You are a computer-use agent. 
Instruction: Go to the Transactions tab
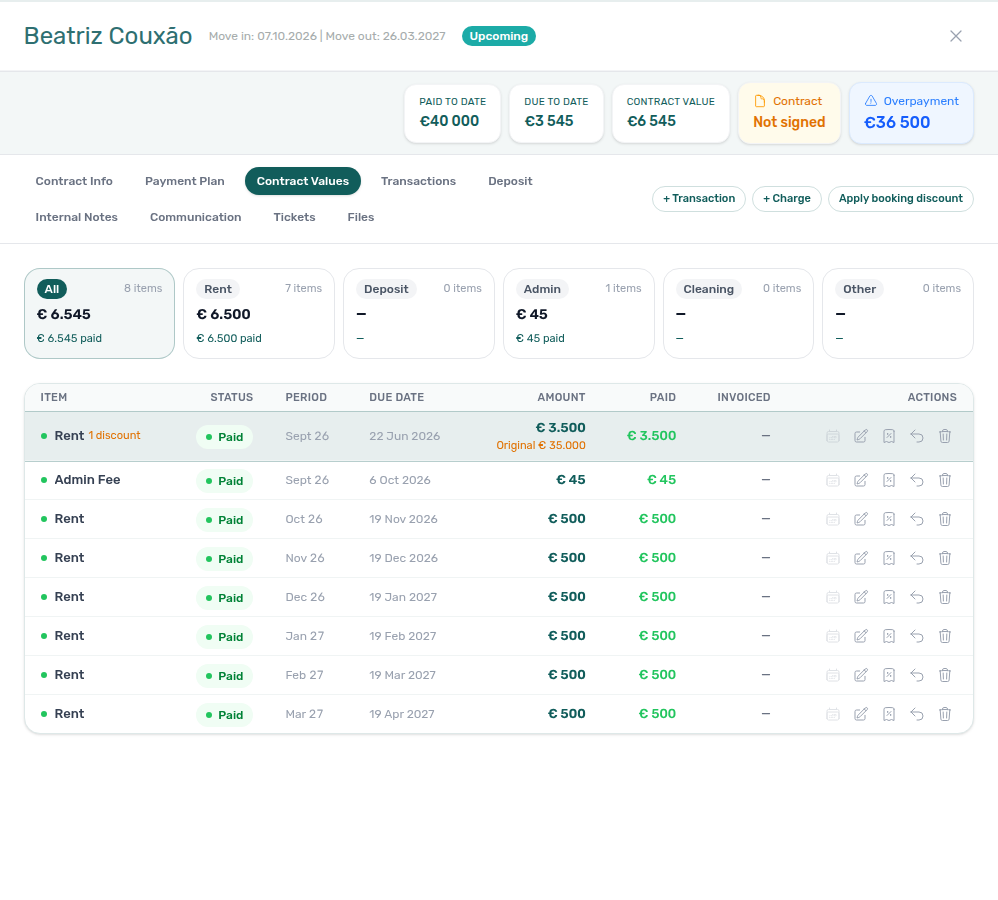pos(418,181)
